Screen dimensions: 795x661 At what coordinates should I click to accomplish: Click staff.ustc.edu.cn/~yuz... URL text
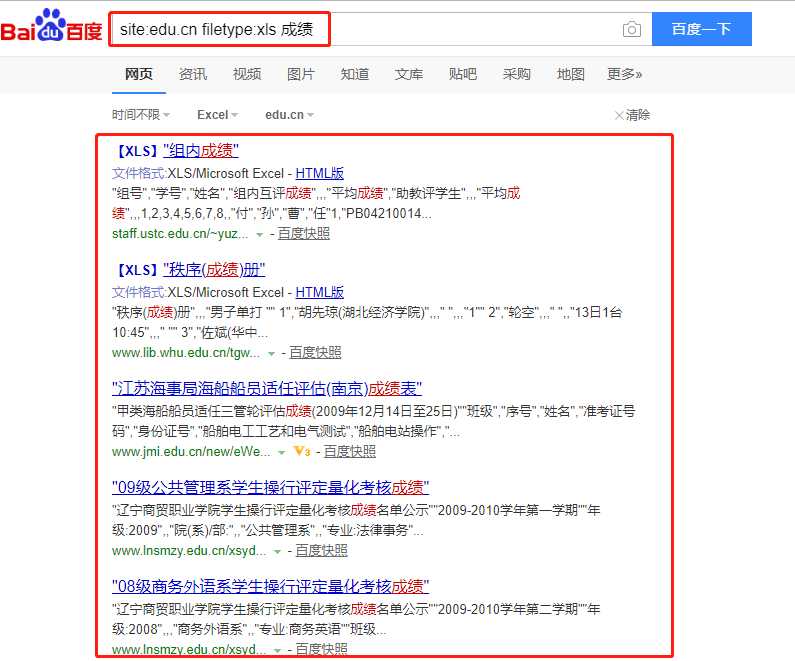click(180, 234)
